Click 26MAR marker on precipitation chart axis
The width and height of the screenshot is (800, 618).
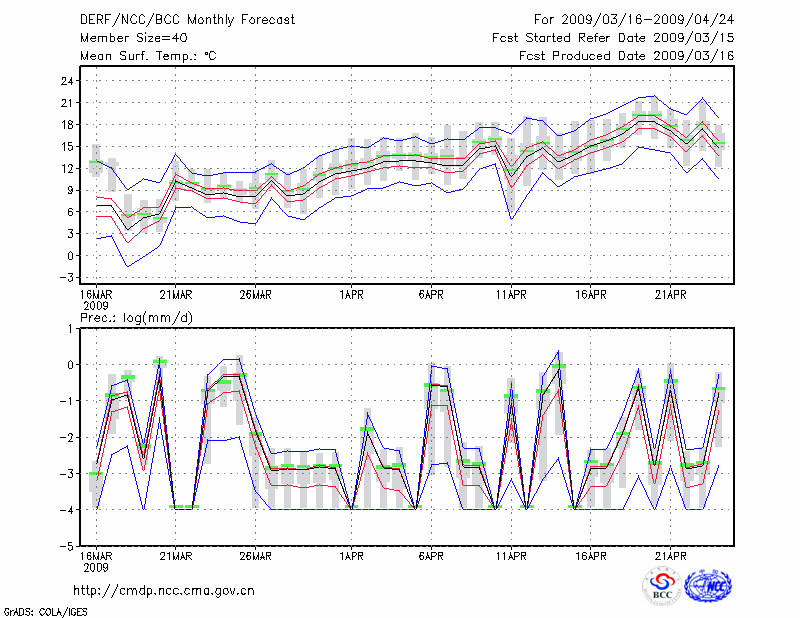tap(255, 556)
